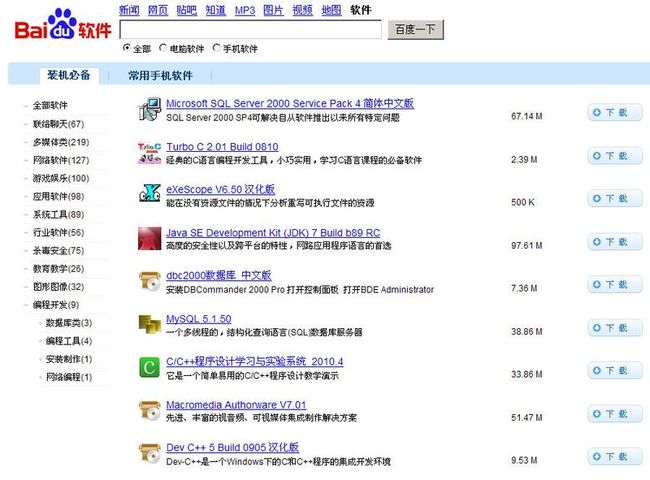Screen dimensions: 650x480
Task: Download eXeScope V6.50 汉化版
Action: click(615, 199)
